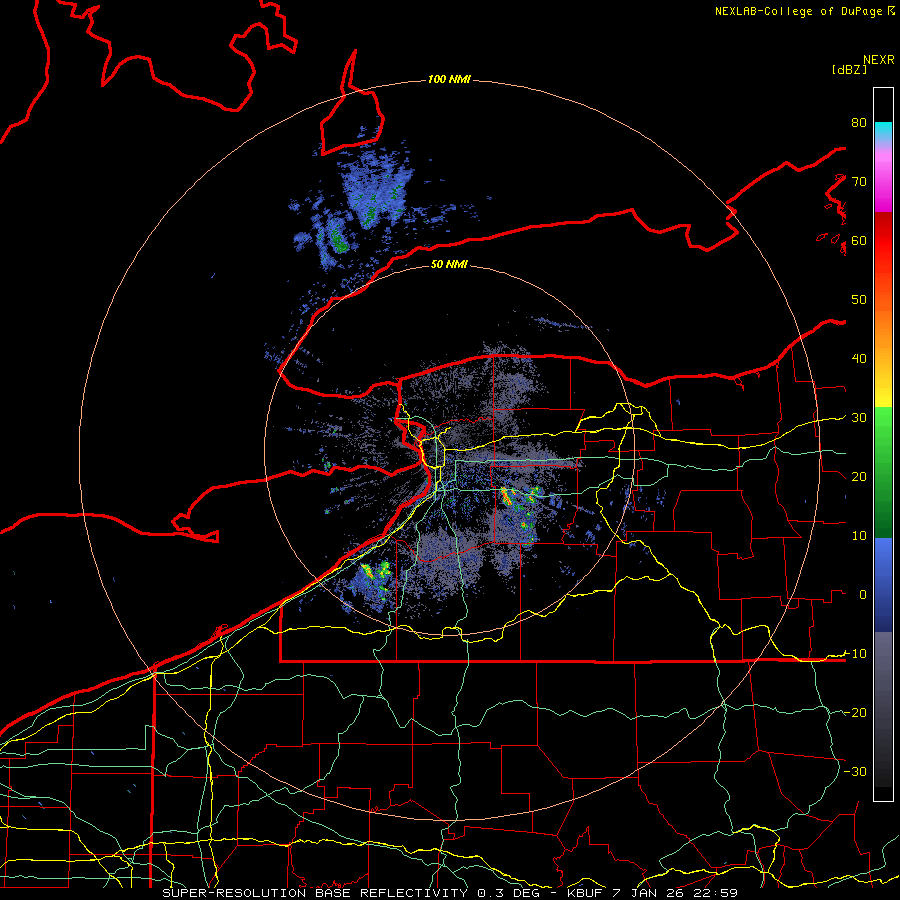
Task: Click the SUPER-RESOLUTION BASE REFLECTIVITY caption text
Action: click(x=315, y=893)
